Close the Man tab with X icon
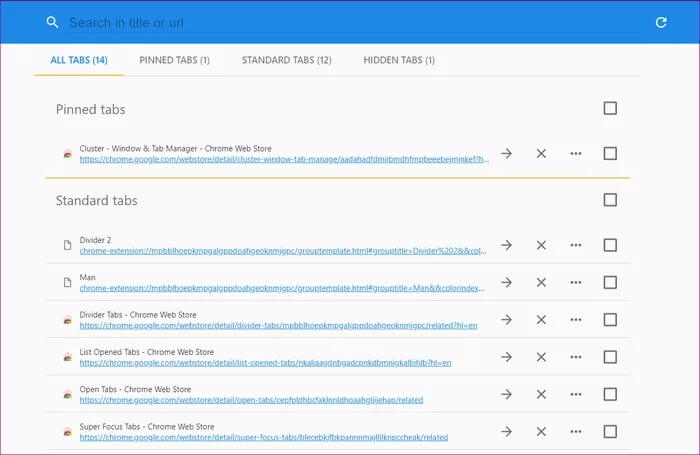700x455 pixels. [x=541, y=282]
